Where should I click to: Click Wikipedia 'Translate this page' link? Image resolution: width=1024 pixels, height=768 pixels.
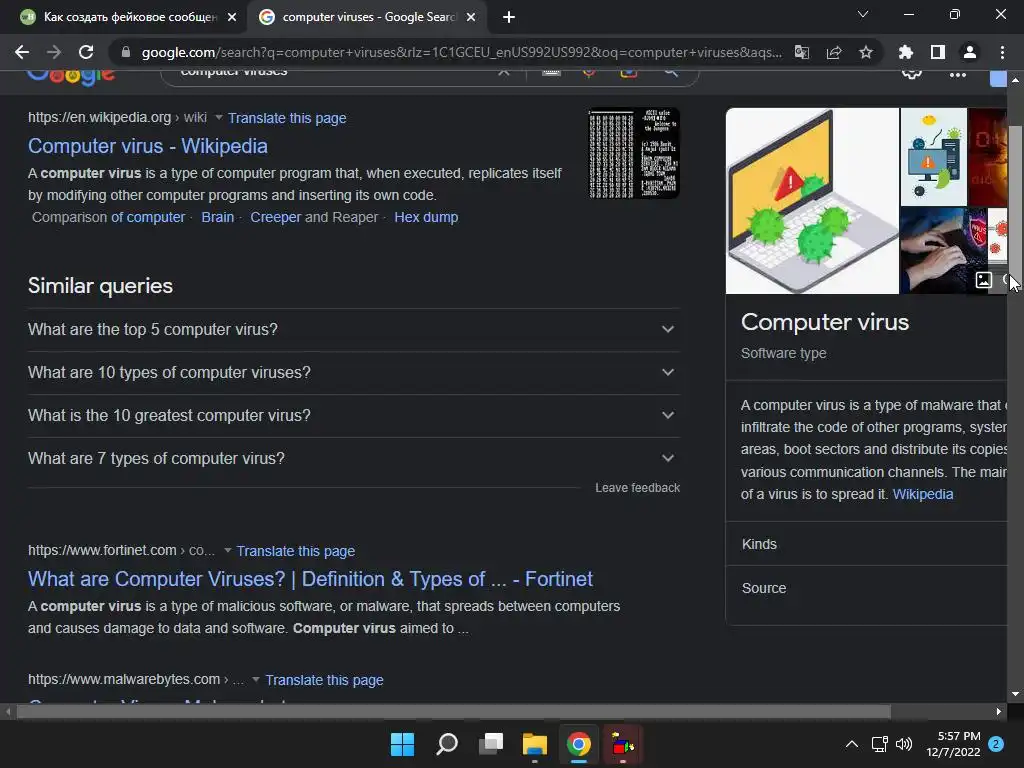[287, 118]
